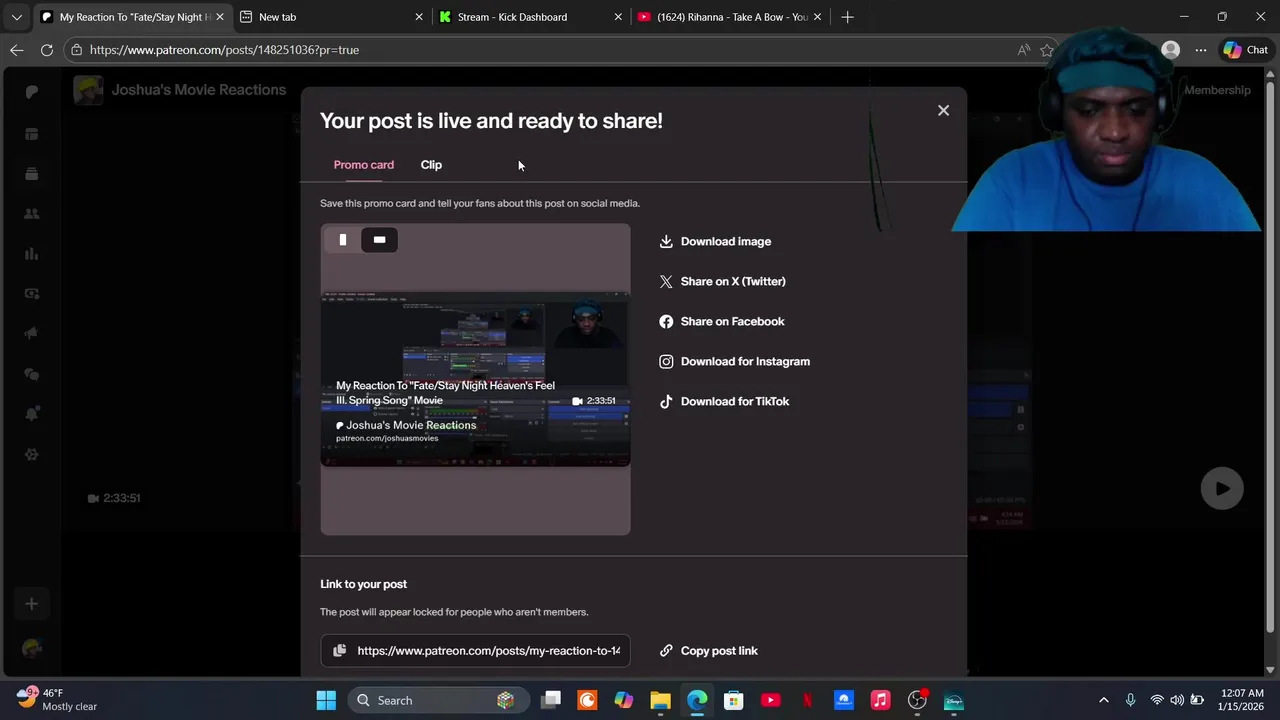Open File Explorer from taskbar
Viewport: 1280px width, 720px height.
(x=660, y=700)
